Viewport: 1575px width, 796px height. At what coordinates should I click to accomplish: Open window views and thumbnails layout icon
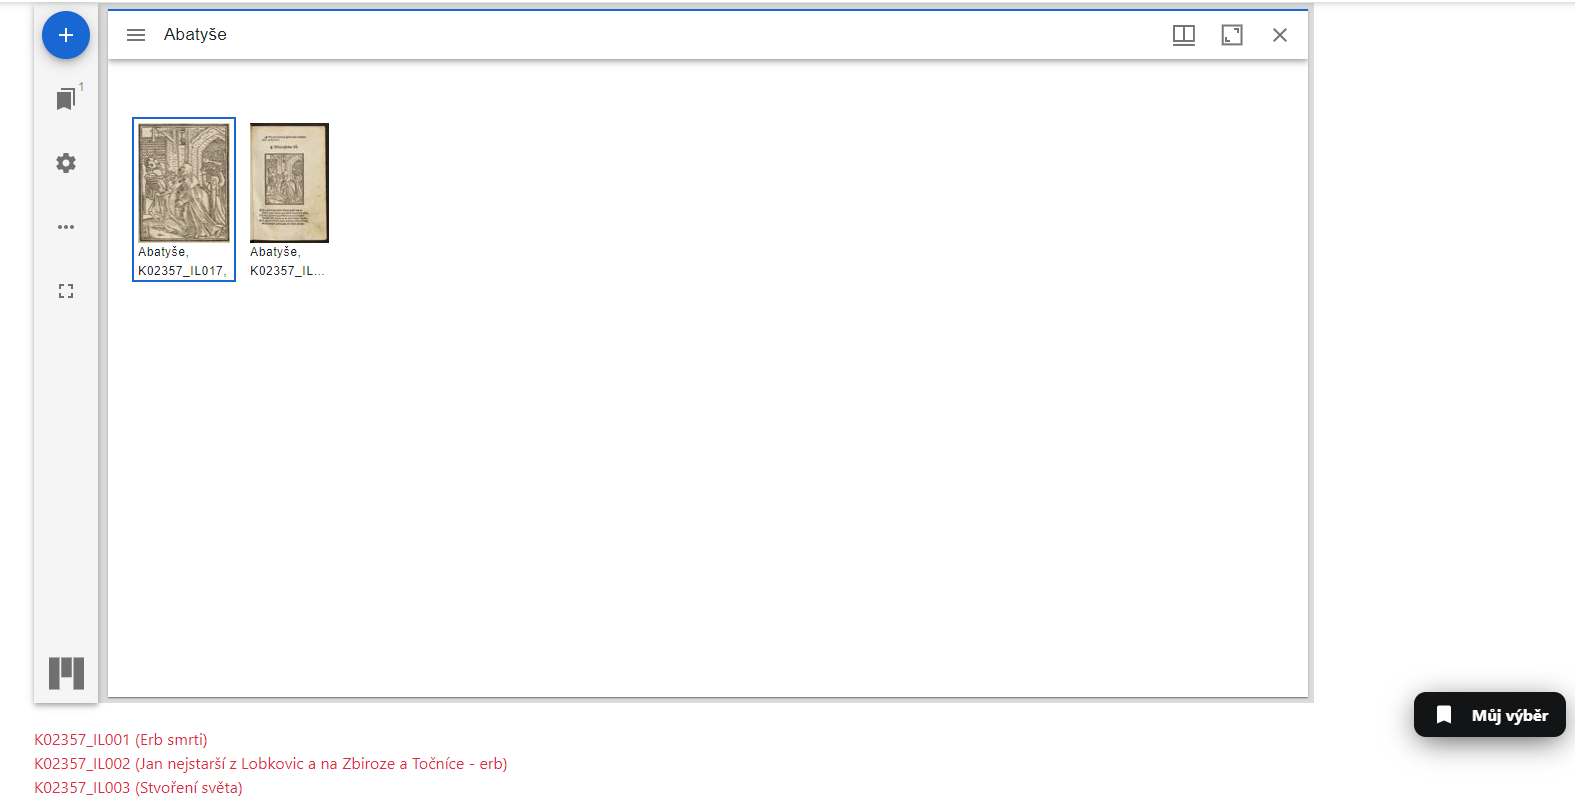click(1184, 35)
